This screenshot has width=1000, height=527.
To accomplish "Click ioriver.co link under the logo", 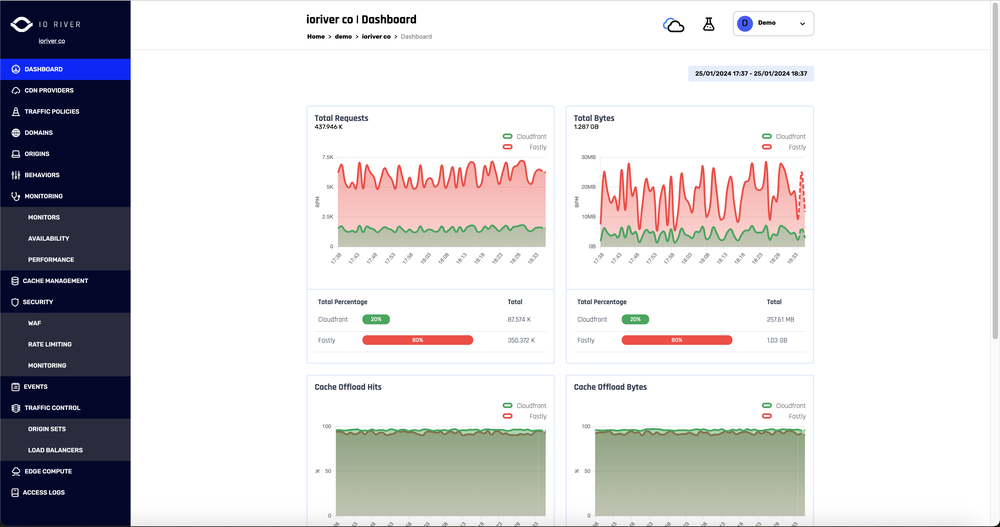I will pos(52,41).
